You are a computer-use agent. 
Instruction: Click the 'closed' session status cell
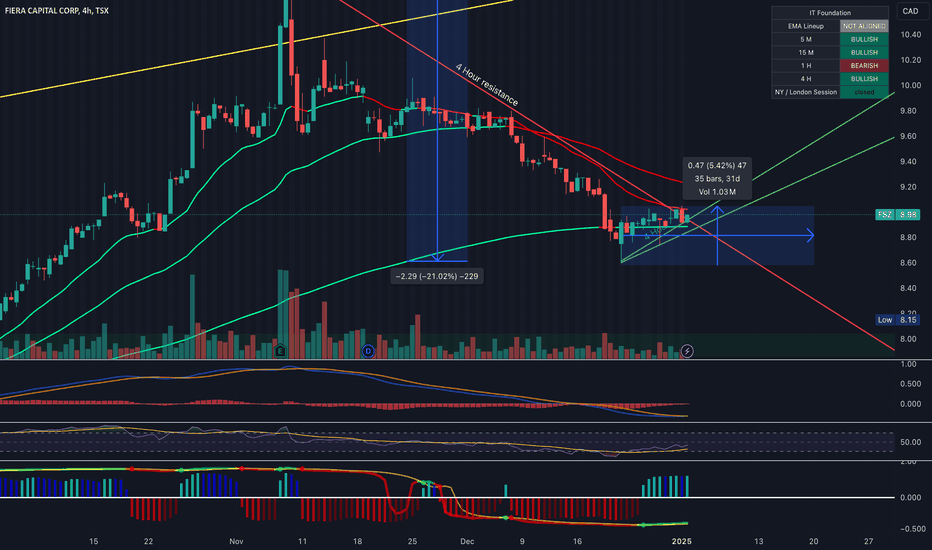click(x=864, y=92)
